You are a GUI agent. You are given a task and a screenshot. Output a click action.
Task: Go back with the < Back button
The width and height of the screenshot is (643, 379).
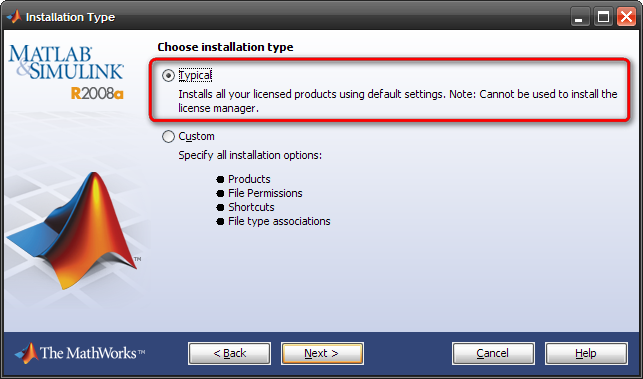click(x=230, y=353)
